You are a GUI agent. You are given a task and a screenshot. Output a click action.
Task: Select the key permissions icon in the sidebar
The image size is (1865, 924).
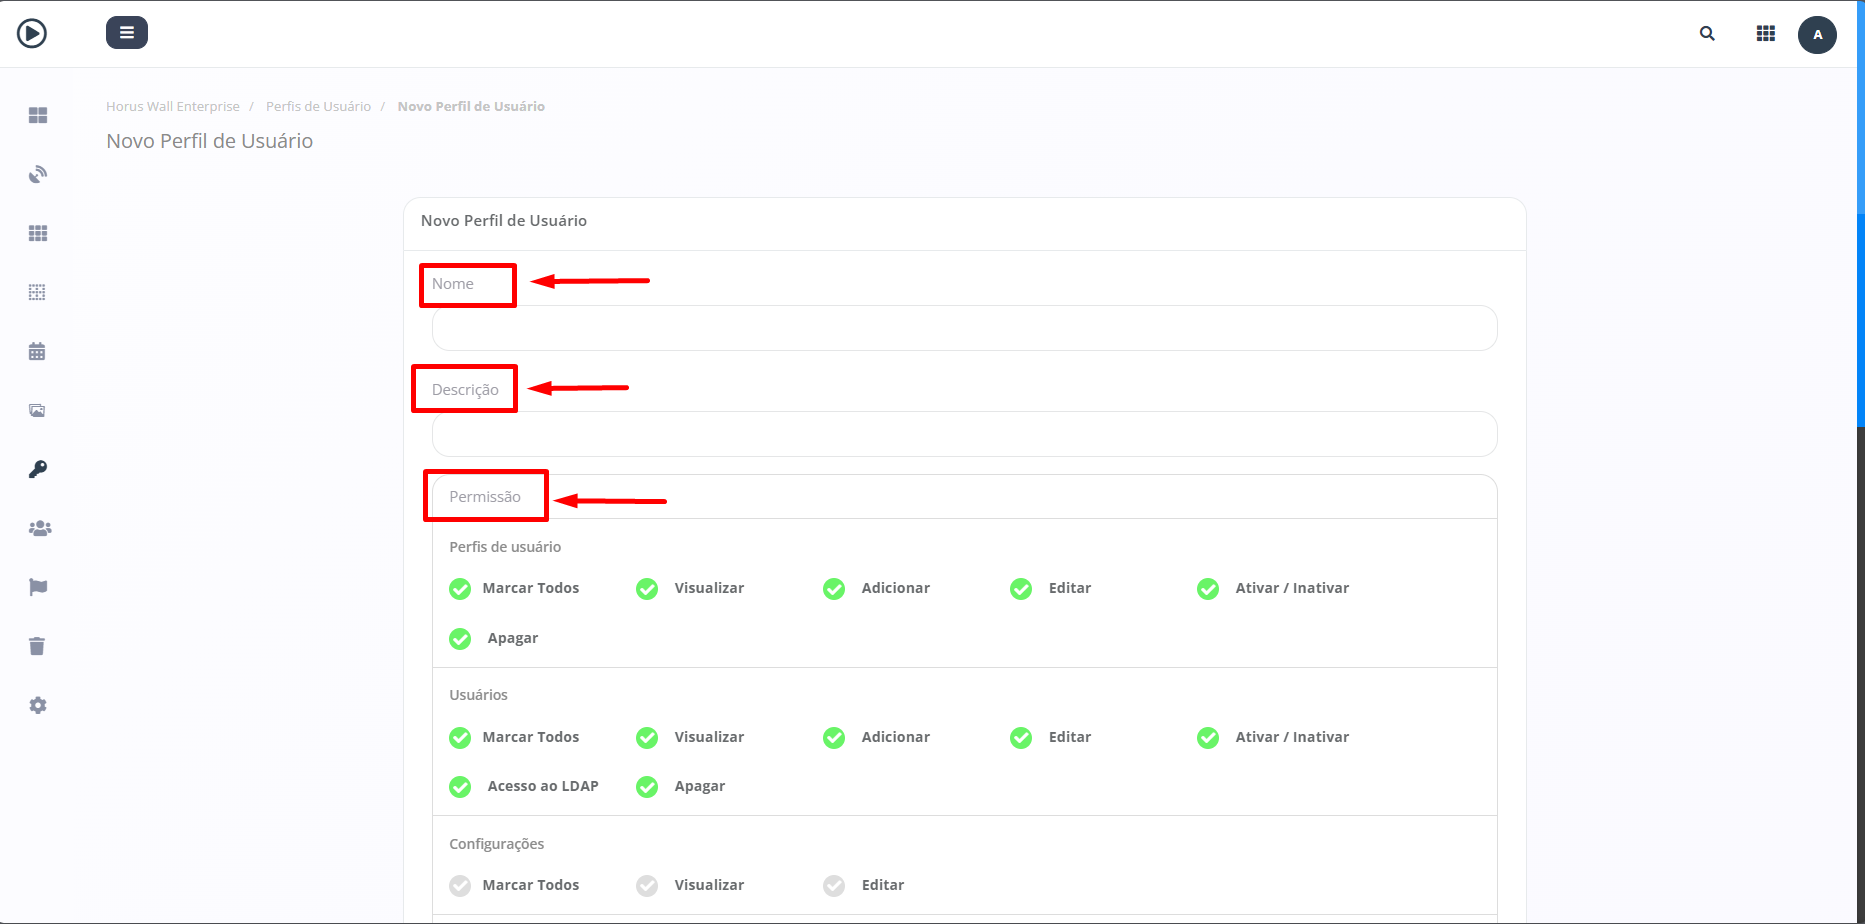coord(37,468)
